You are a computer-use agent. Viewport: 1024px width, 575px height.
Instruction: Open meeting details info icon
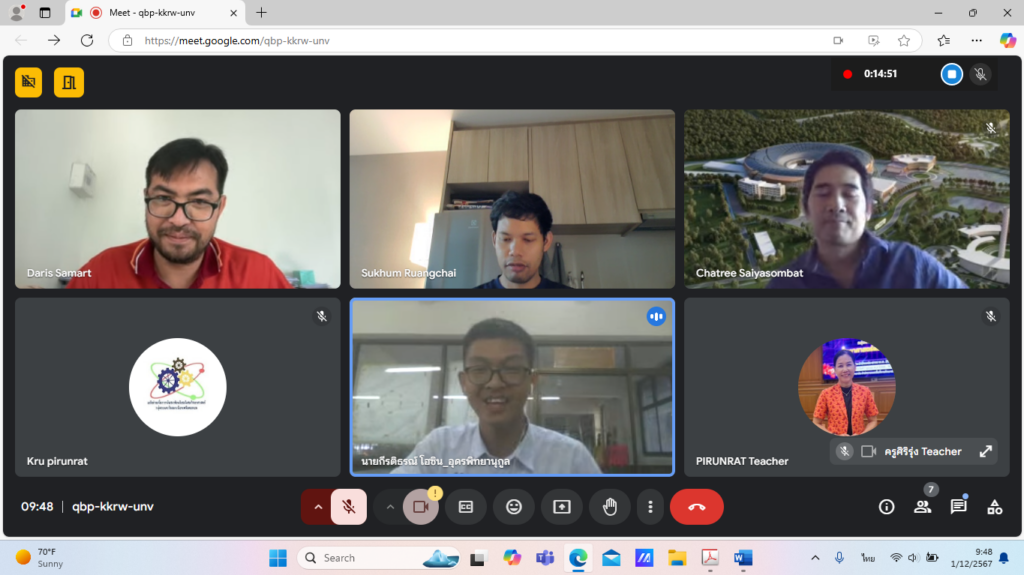886,506
